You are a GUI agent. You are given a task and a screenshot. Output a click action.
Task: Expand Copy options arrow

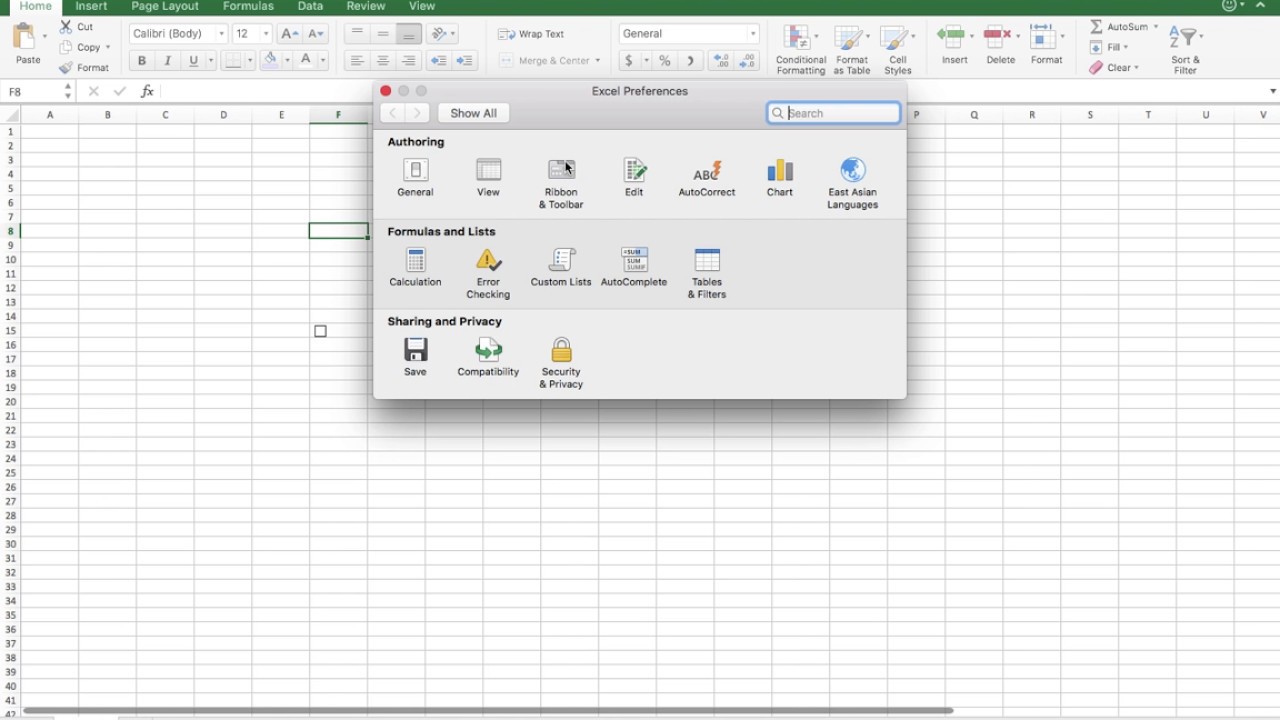click(108, 47)
